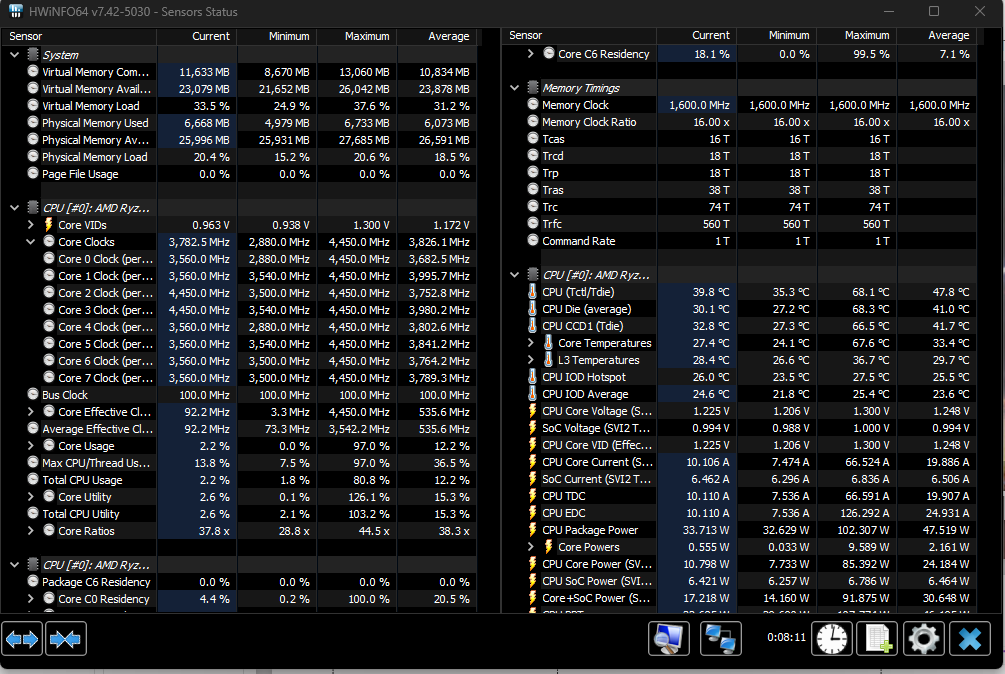The width and height of the screenshot is (1005, 674).
Task: Click the Bus Clock sensor circle icon
Action: point(33,394)
